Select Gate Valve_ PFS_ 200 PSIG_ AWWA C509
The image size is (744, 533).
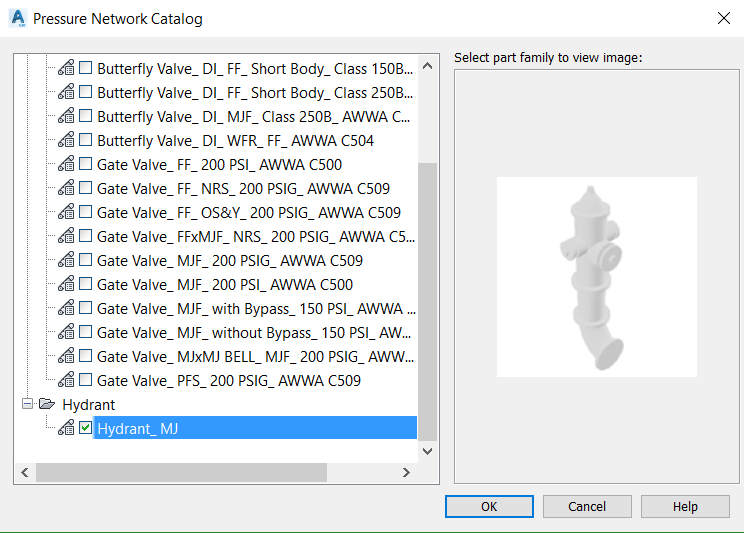pos(229,381)
